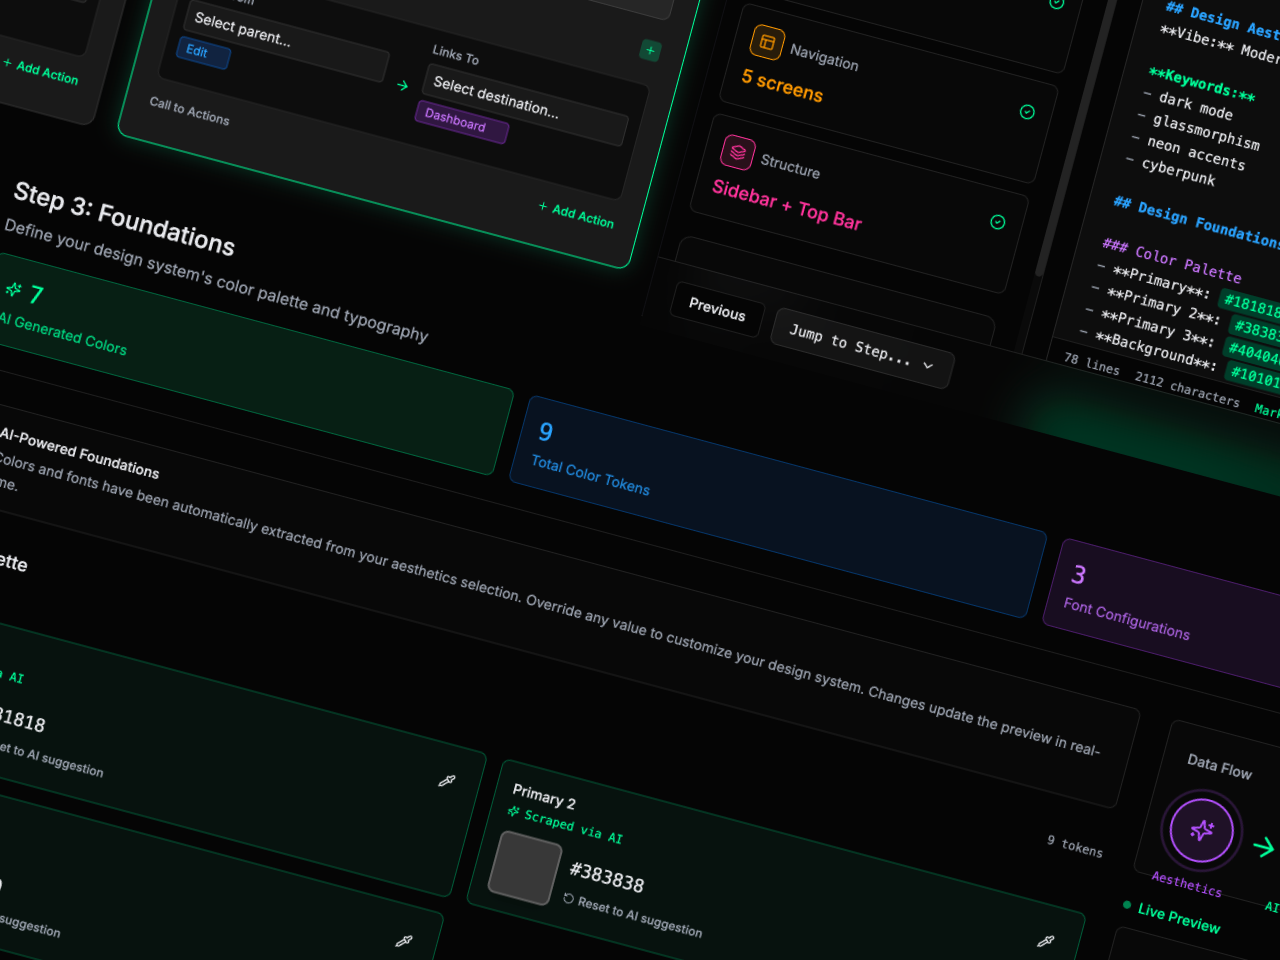Click the AI-Powered Foundations heading
This screenshot has height=960, width=1280.
pos(80,453)
